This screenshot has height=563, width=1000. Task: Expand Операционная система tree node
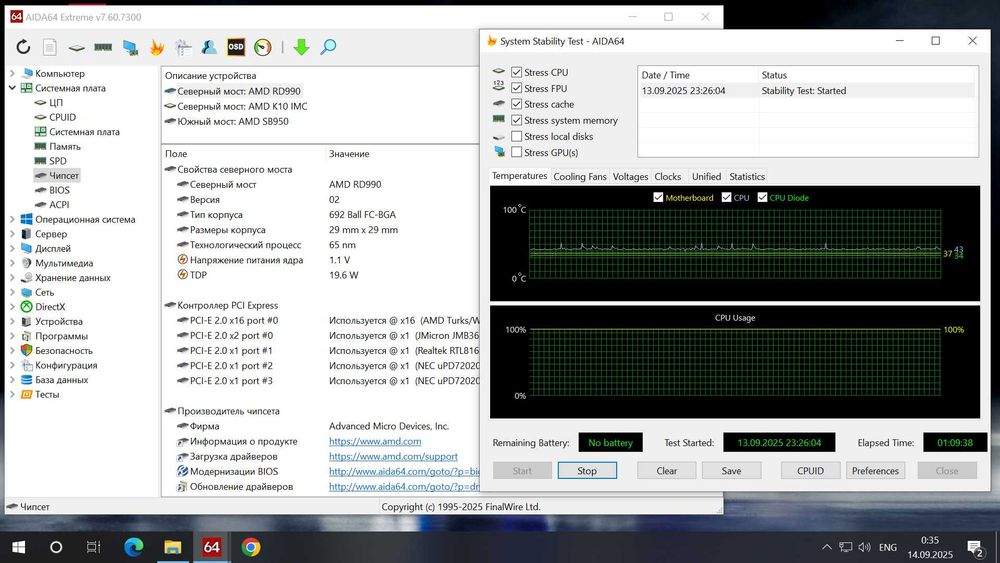coord(12,219)
